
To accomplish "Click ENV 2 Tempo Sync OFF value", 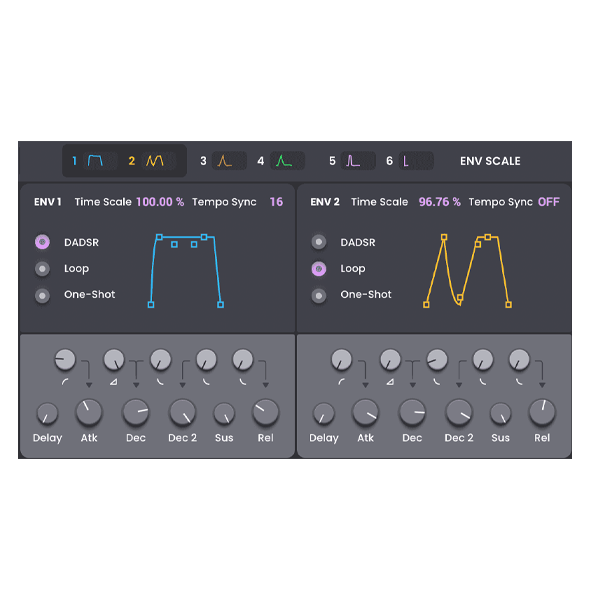I will (x=549, y=202).
